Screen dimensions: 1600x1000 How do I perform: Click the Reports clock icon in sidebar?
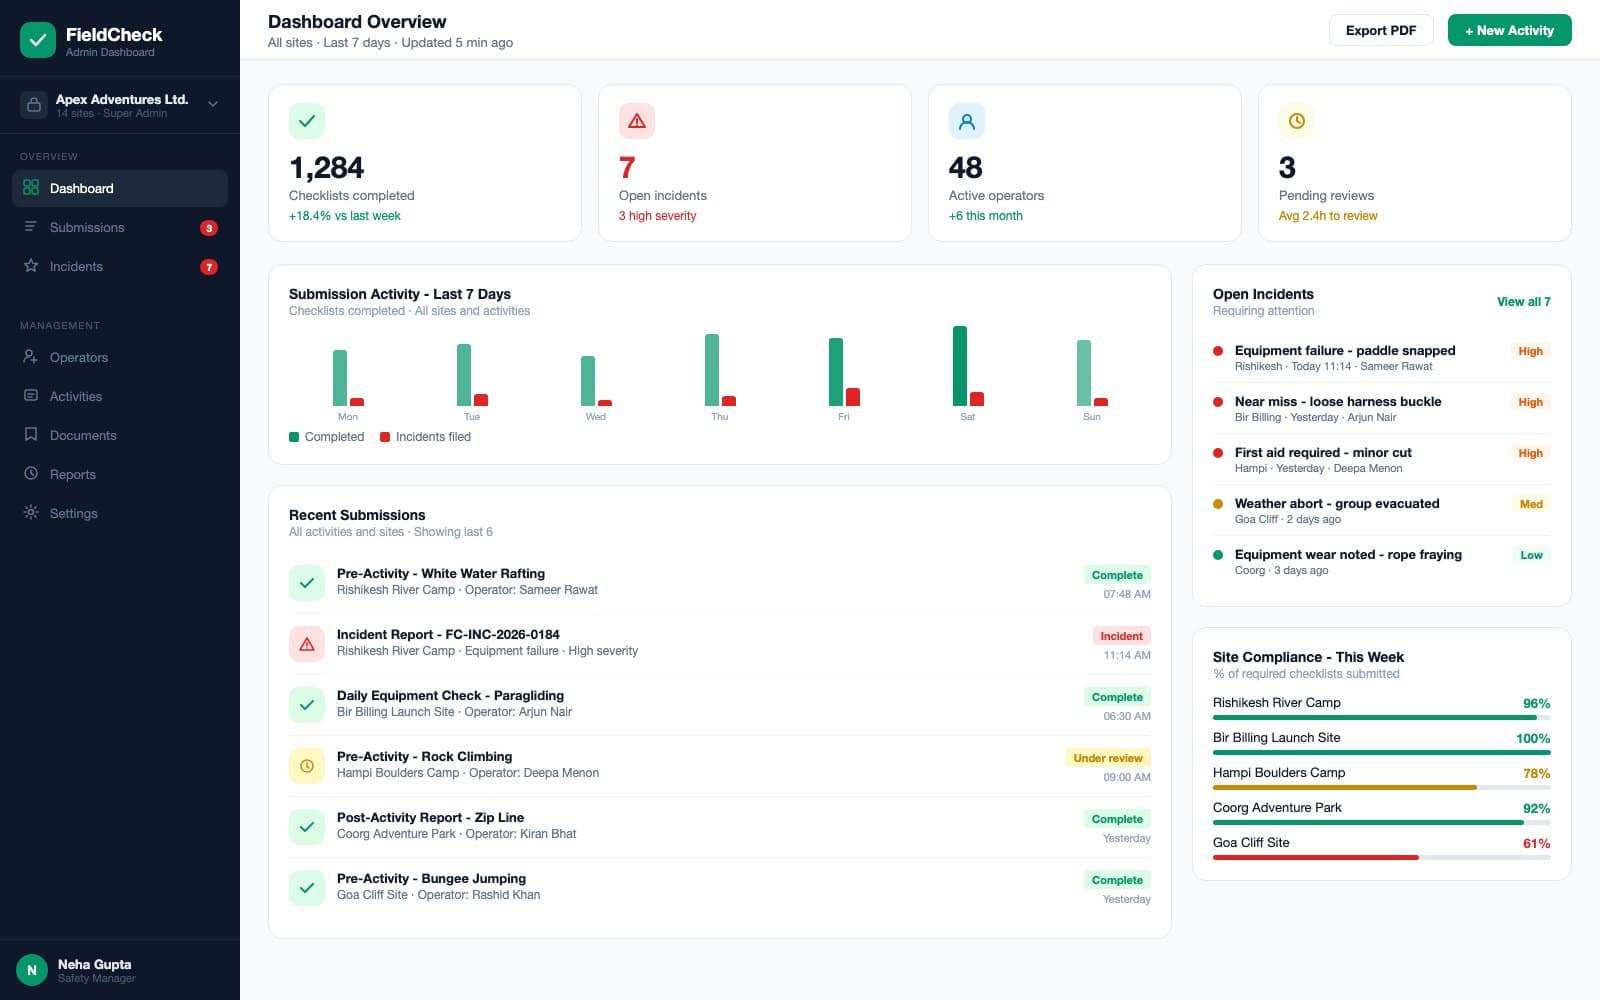[x=31, y=474]
